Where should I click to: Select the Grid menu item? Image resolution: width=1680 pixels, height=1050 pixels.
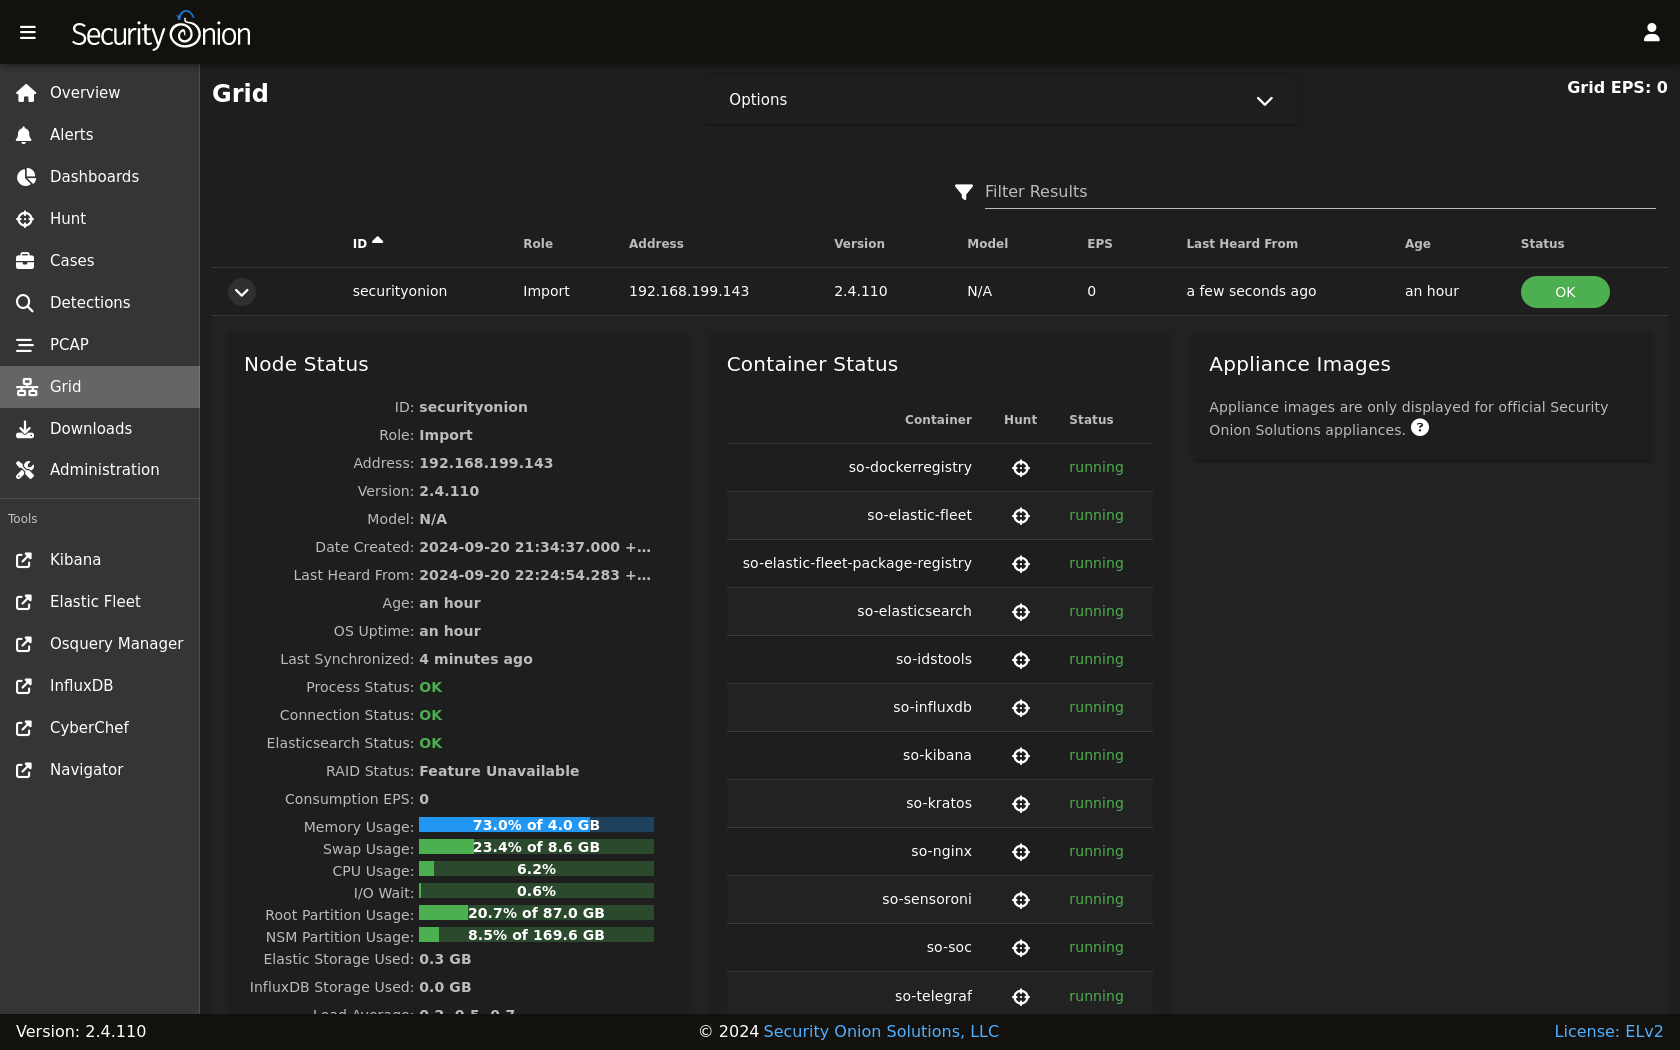tap(100, 387)
